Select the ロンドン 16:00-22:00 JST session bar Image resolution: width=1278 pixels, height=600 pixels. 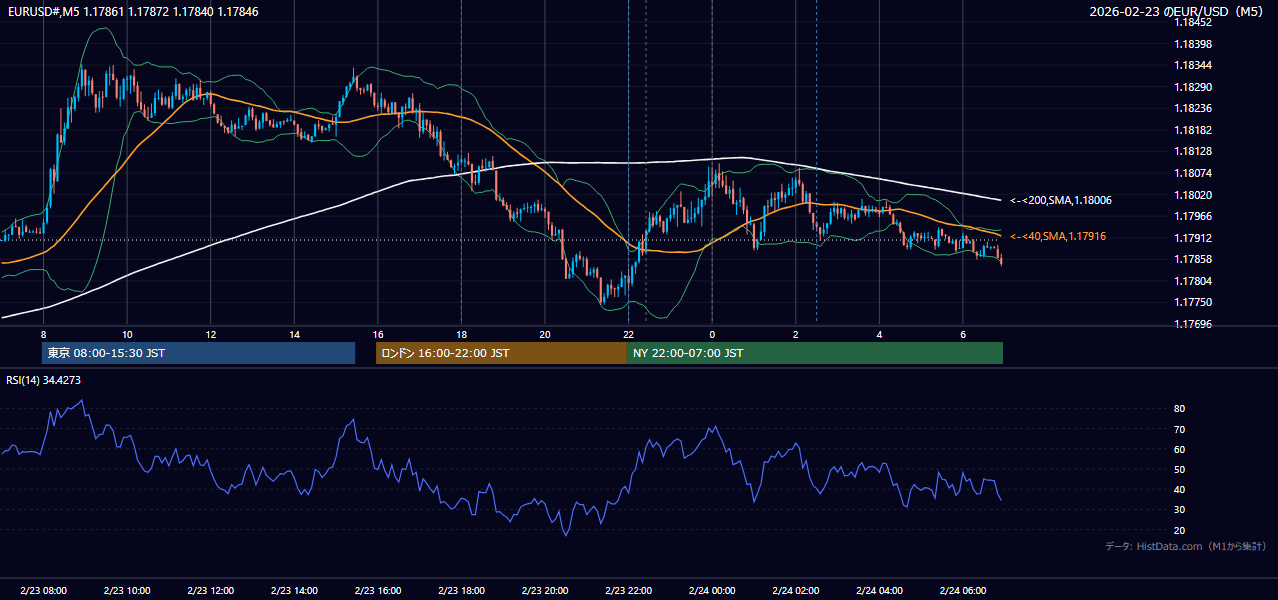coord(501,353)
